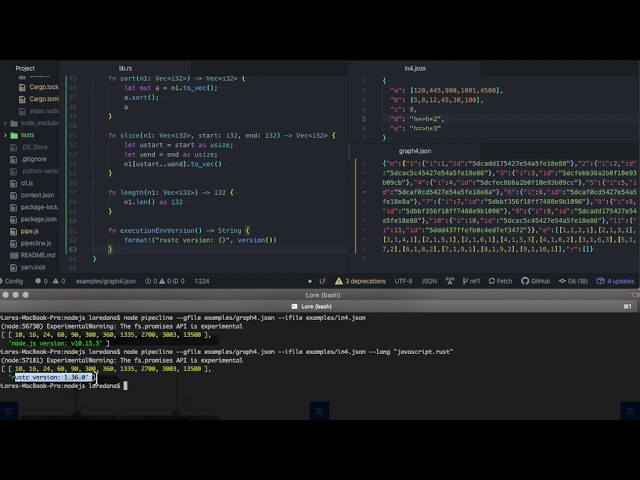Select the lib.rs editor tab
Screen dimensions: 640x480
[x=125, y=68]
